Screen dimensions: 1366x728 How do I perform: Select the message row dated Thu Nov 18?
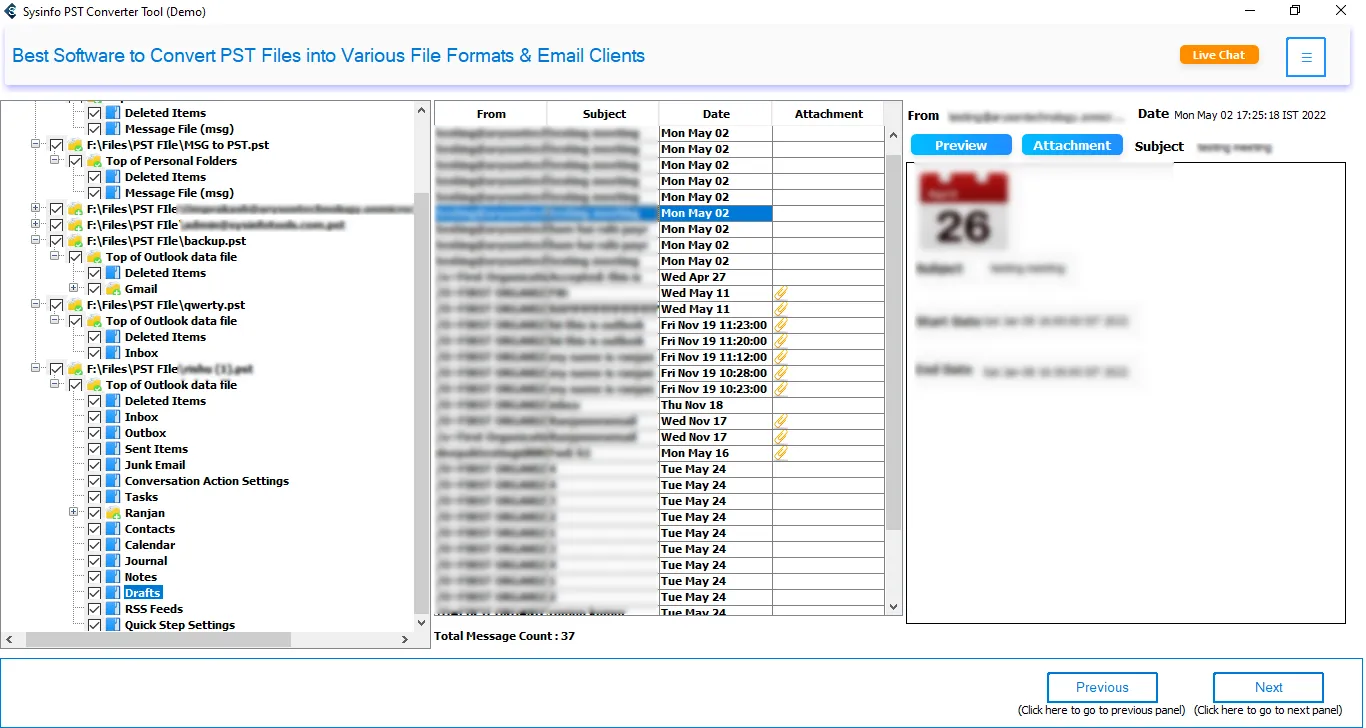tap(660, 405)
